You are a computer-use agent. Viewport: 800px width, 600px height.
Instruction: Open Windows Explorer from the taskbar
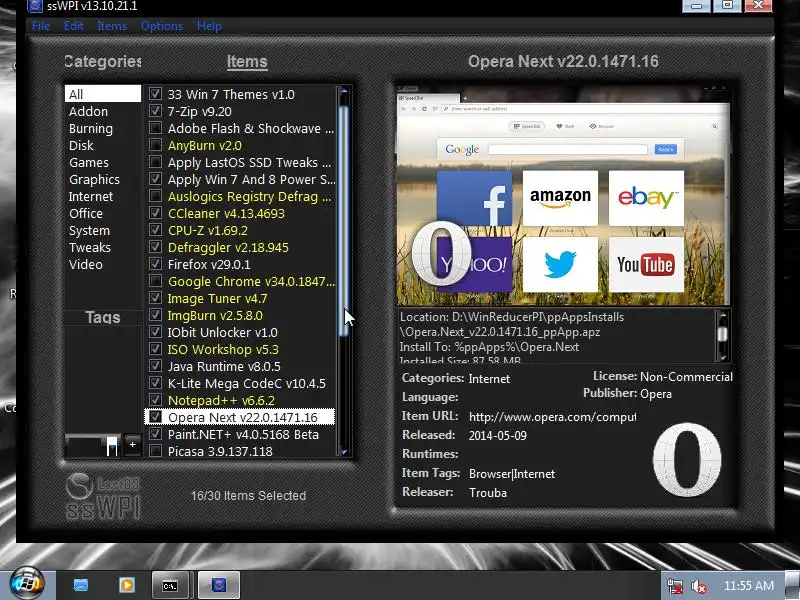tap(81, 585)
